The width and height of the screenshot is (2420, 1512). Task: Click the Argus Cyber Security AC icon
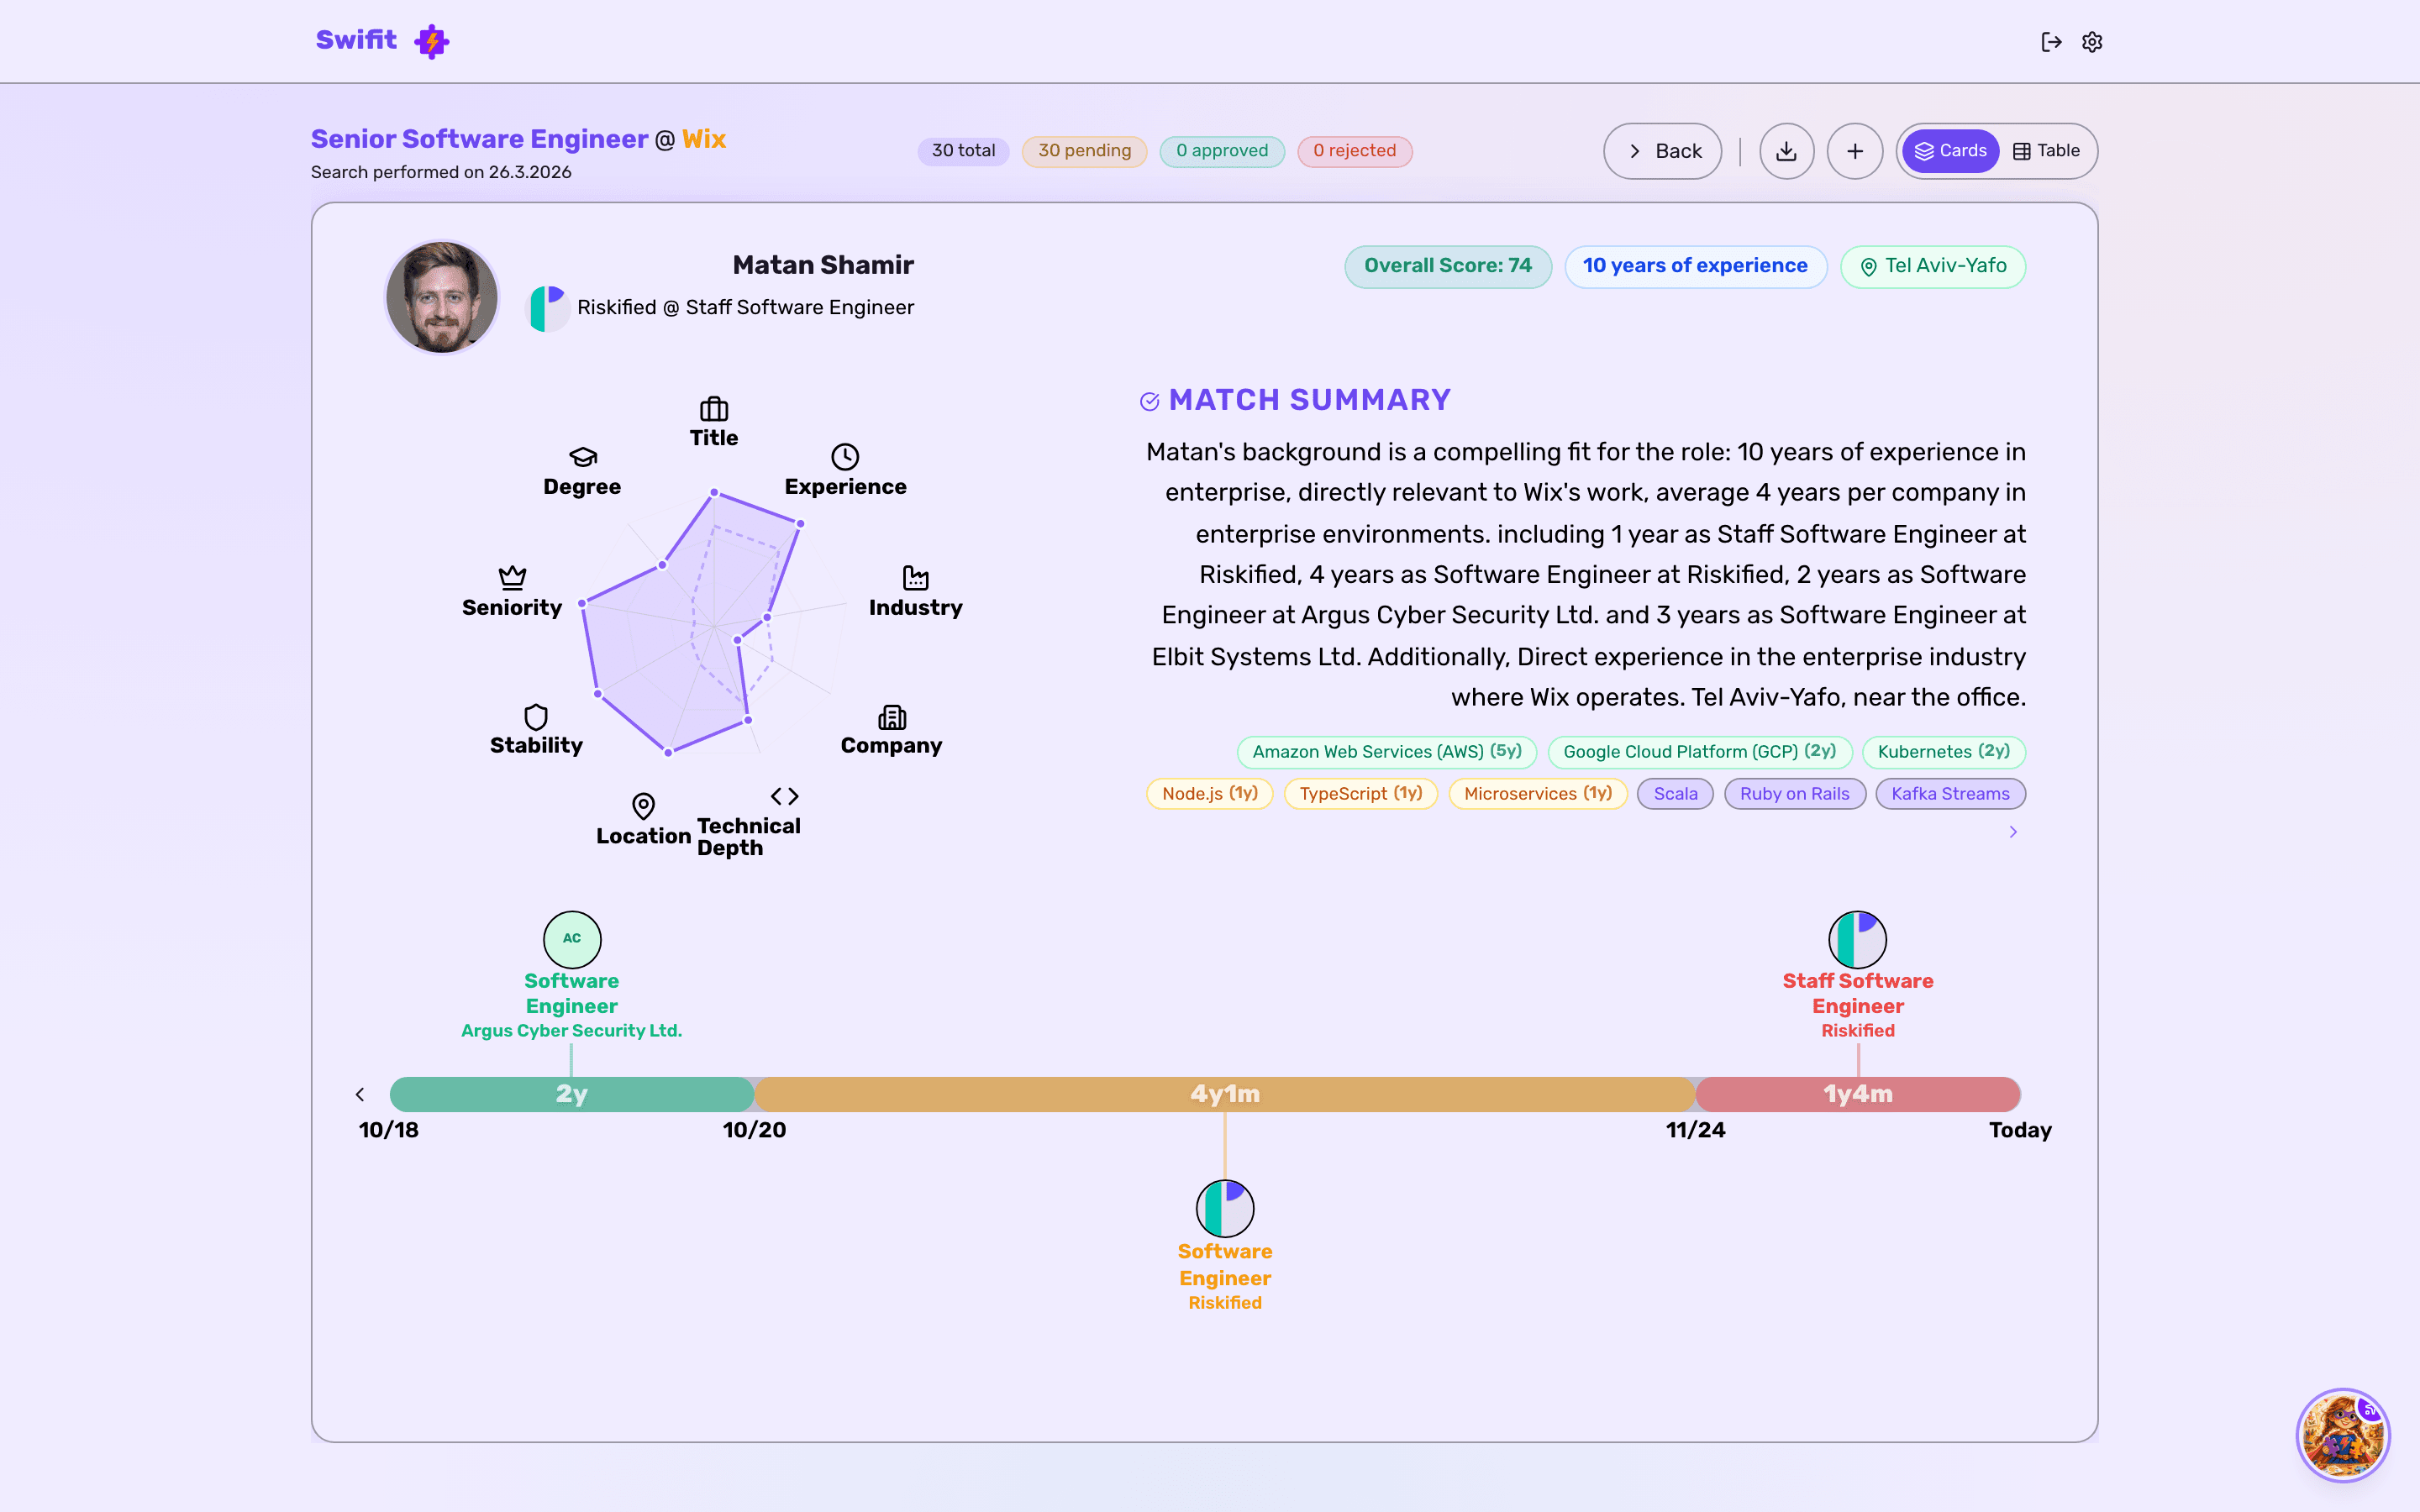tap(572, 939)
